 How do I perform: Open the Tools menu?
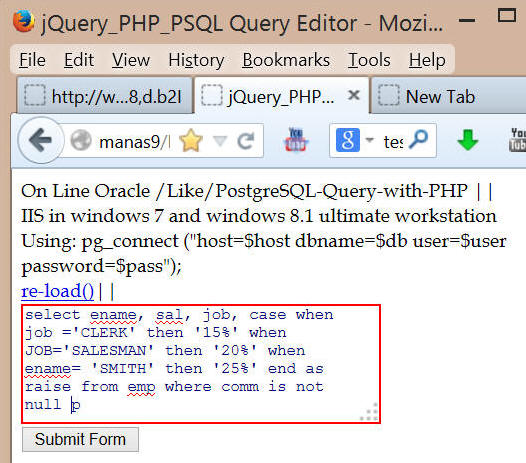tap(369, 60)
